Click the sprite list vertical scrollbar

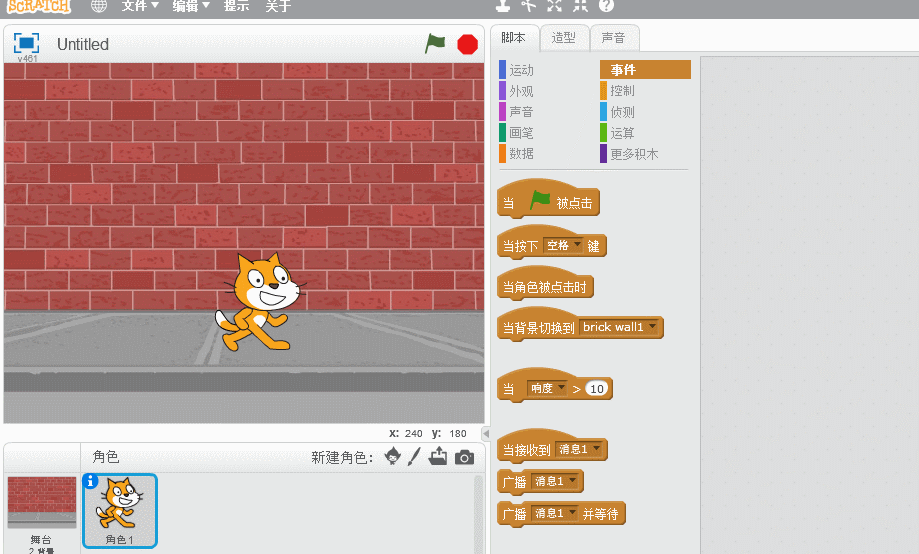pos(478,513)
